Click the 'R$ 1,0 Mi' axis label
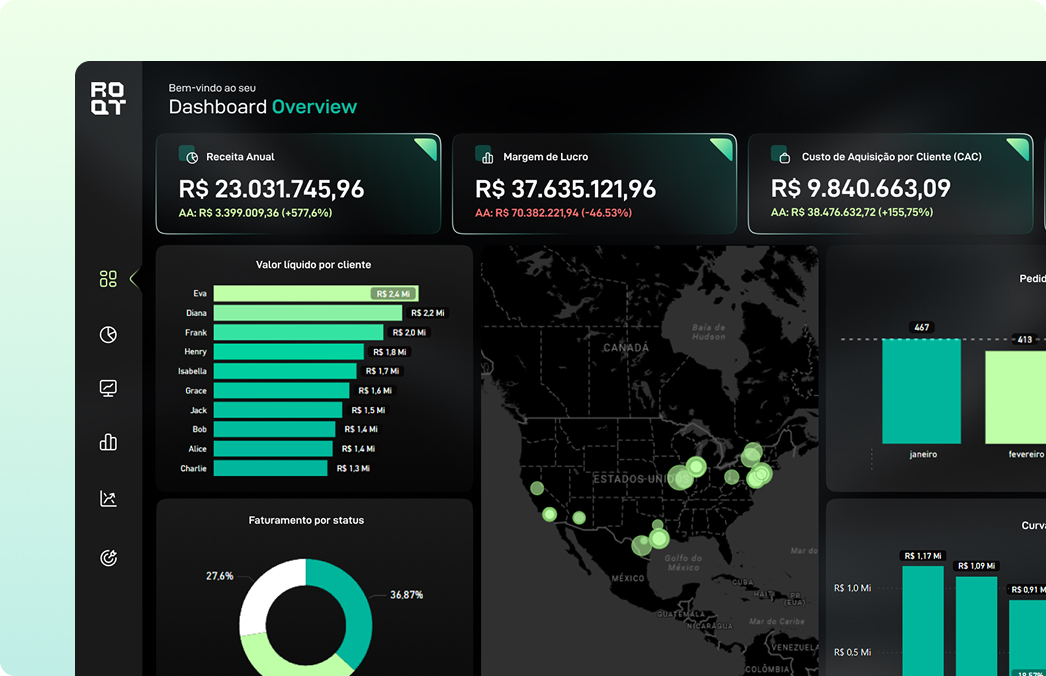The width and height of the screenshot is (1046, 676). (852, 588)
